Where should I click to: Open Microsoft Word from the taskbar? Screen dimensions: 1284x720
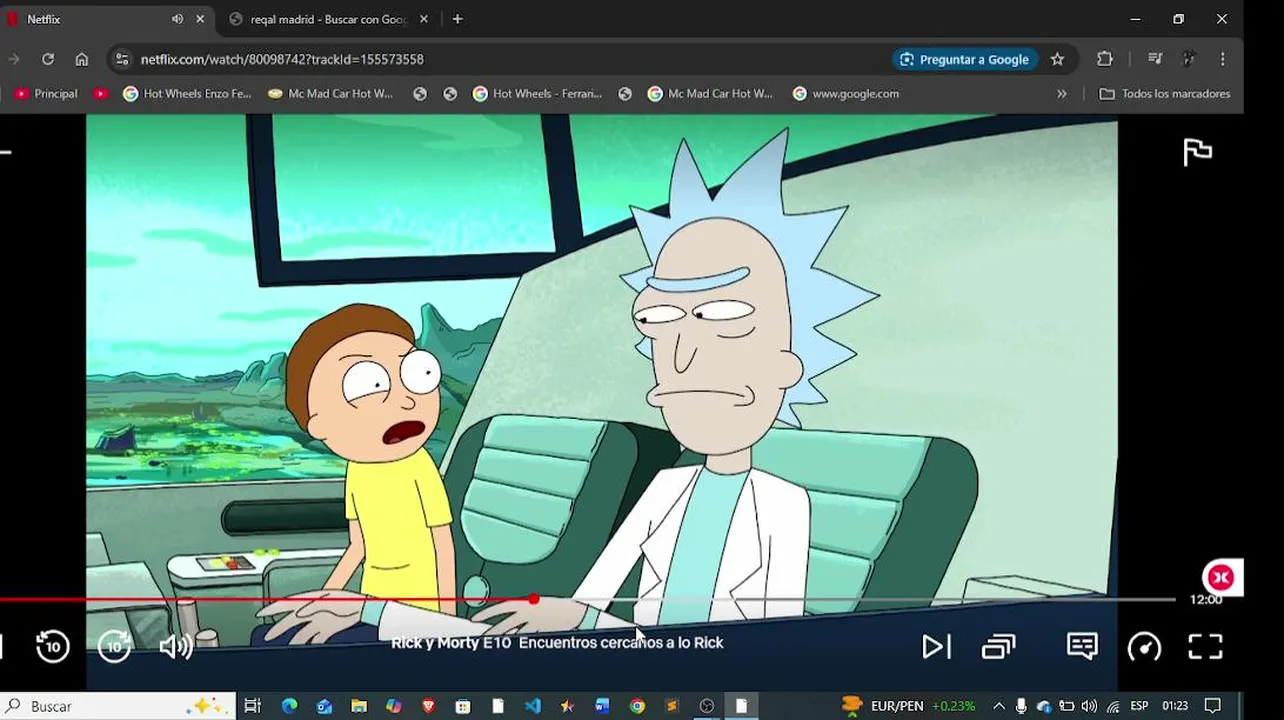click(x=602, y=706)
